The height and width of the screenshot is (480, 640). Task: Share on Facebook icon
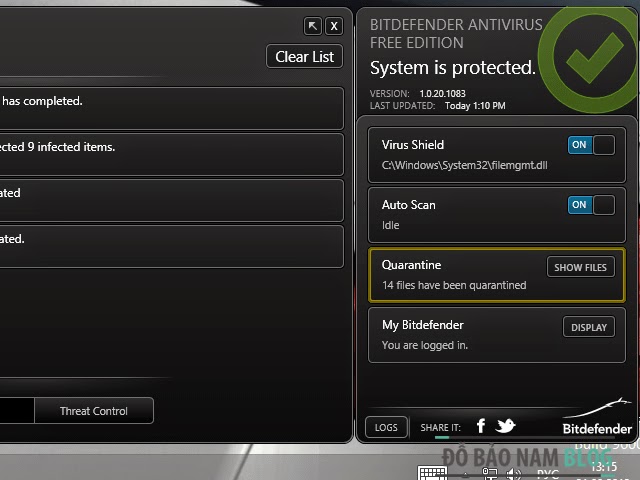pos(481,425)
